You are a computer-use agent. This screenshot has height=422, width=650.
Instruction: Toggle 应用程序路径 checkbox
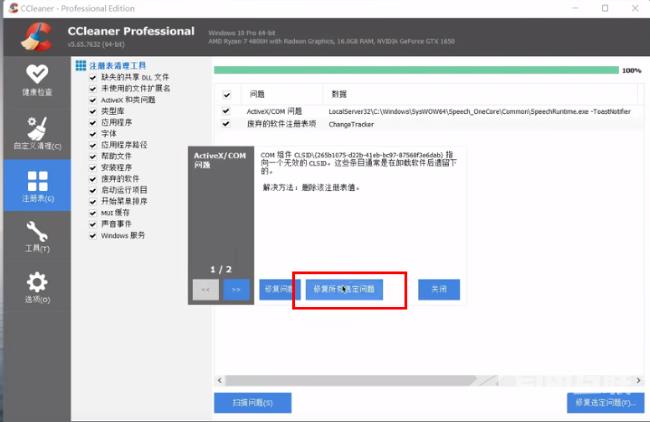pyautogui.click(x=93, y=145)
